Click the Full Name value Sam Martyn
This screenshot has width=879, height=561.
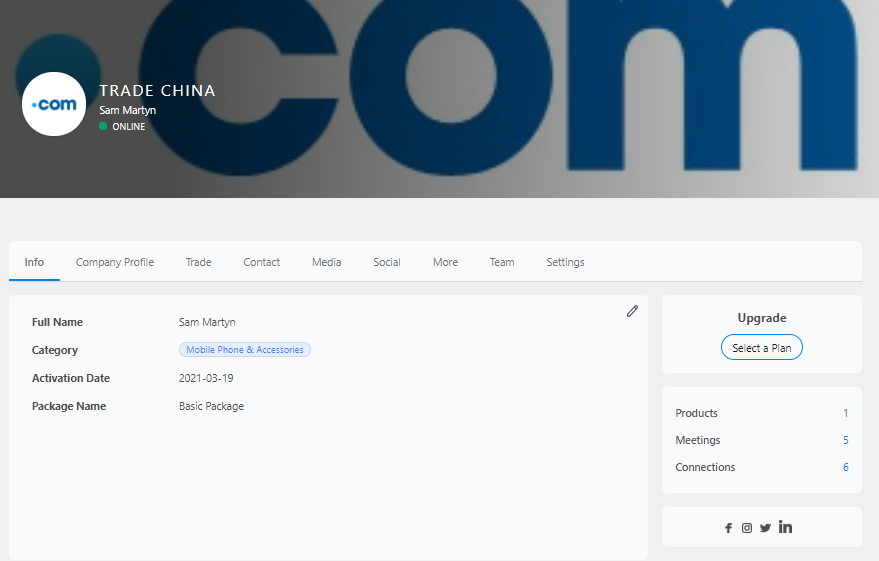pos(207,322)
